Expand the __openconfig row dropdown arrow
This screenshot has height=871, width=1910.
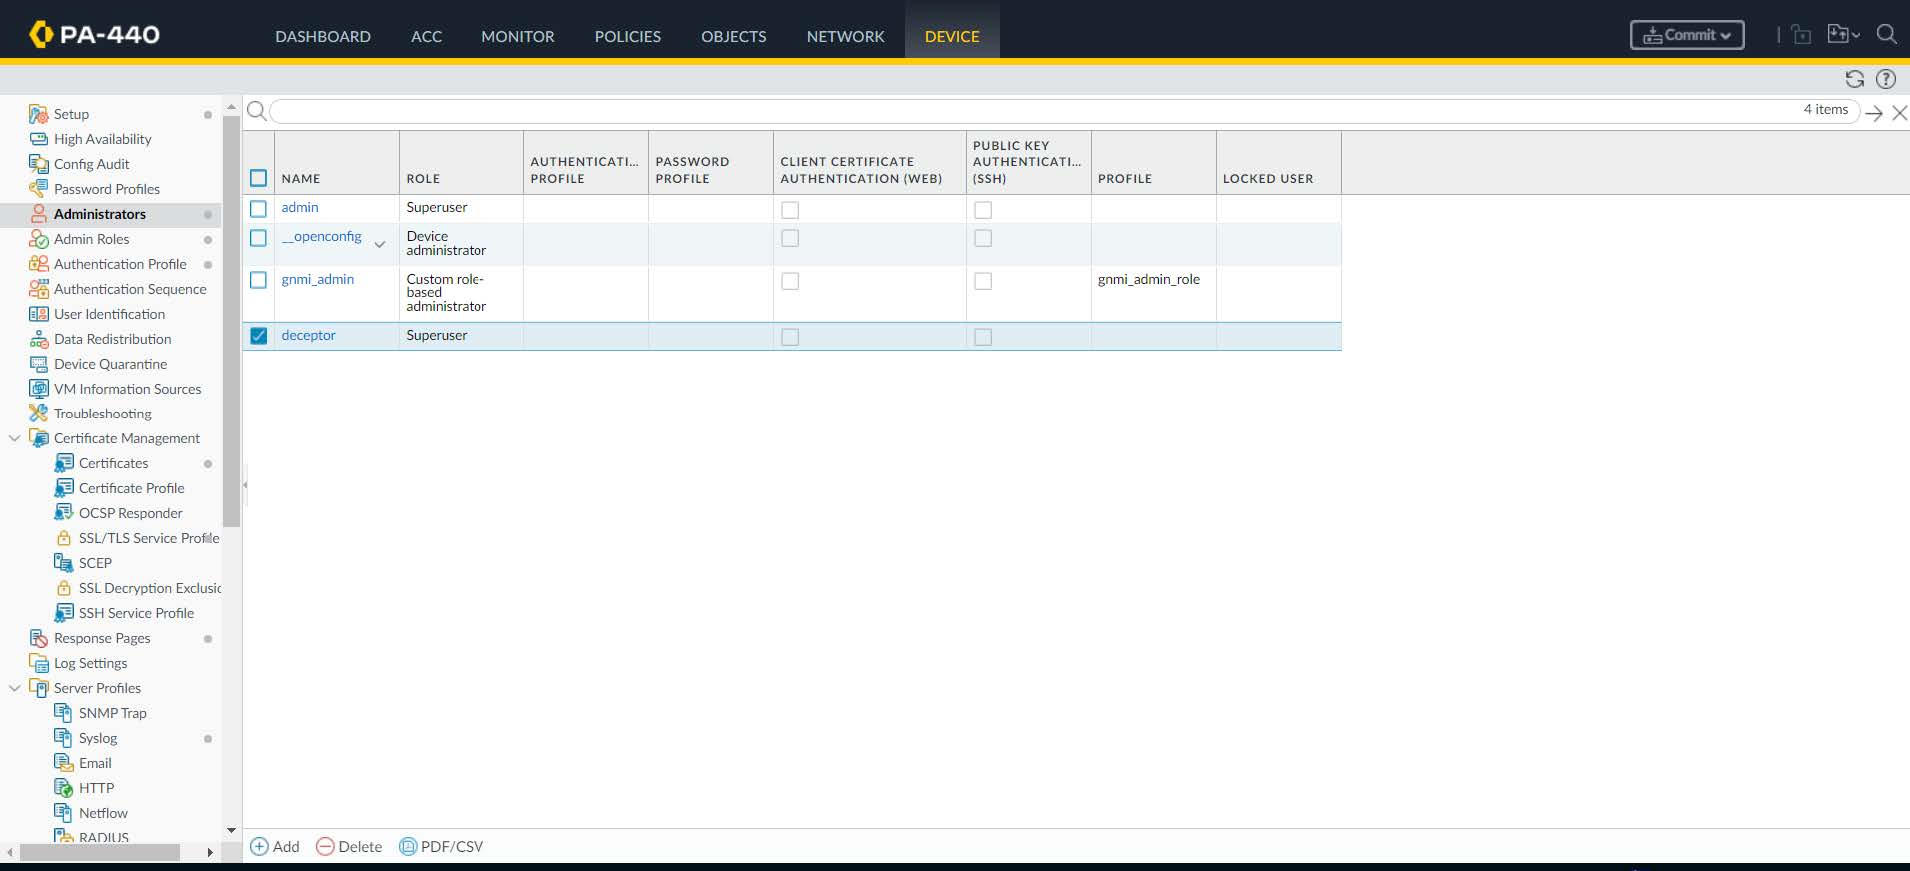click(380, 244)
